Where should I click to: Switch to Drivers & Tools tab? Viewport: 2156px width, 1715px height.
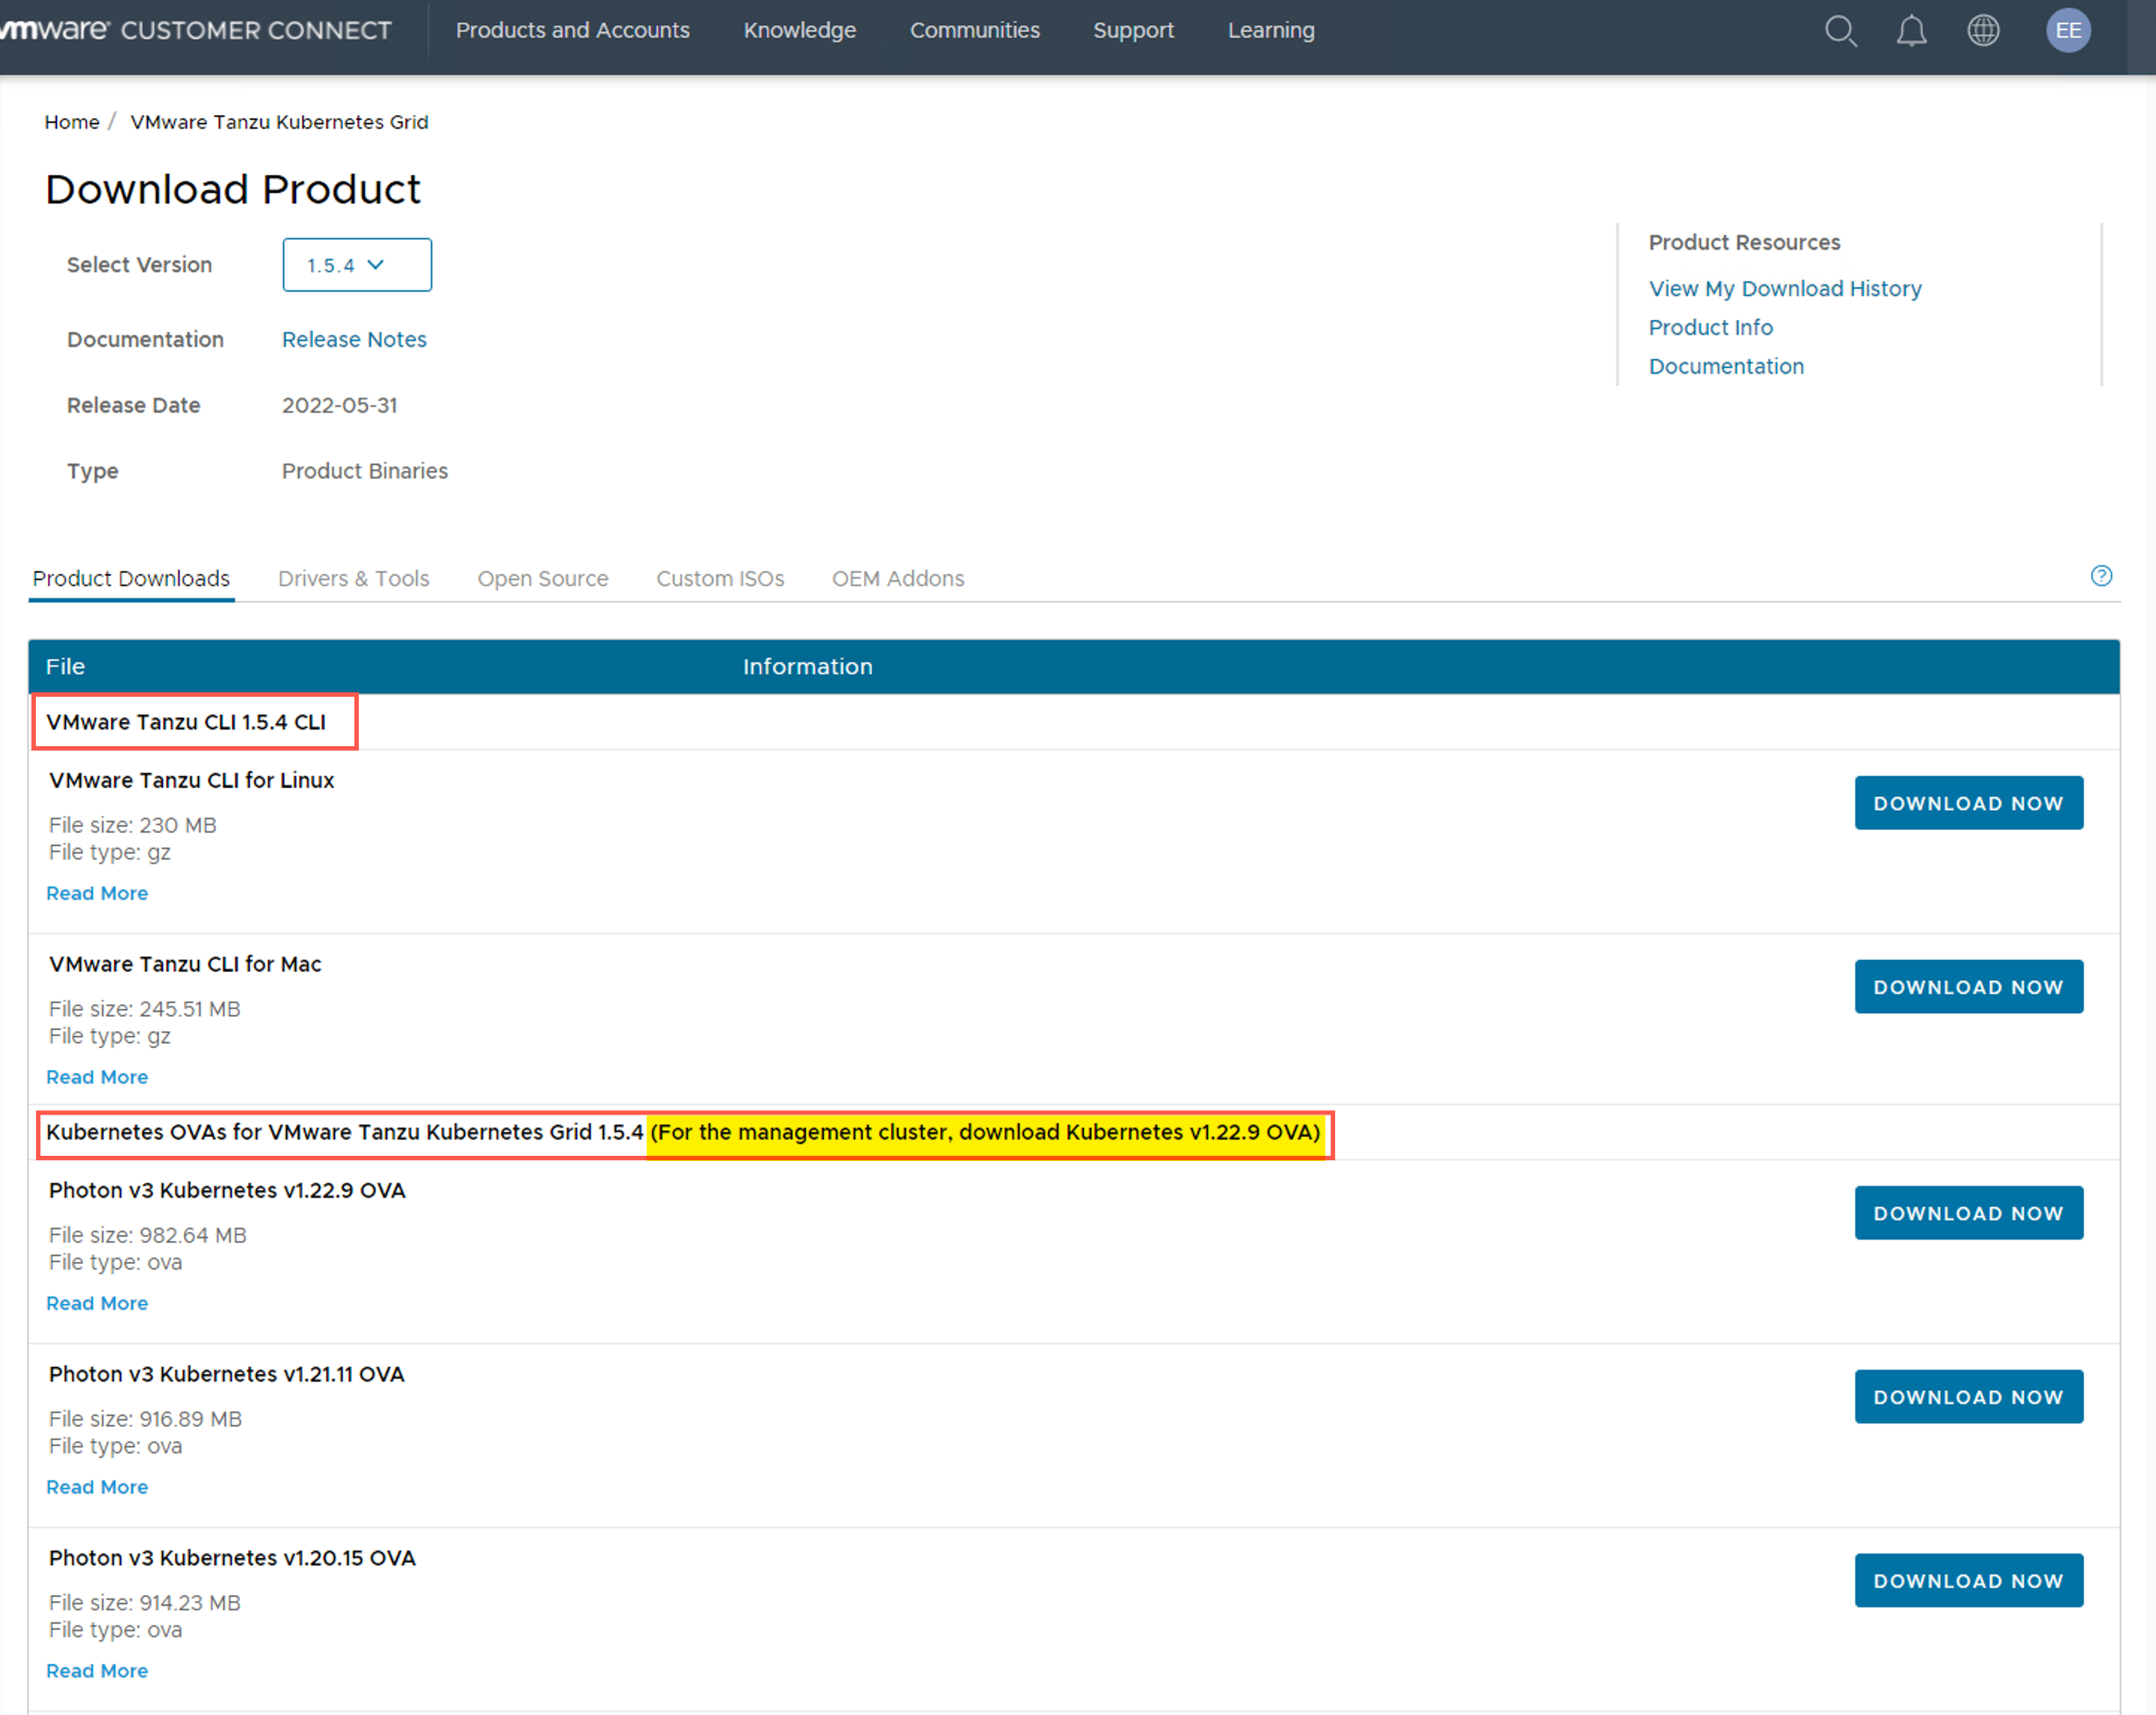coord(353,579)
